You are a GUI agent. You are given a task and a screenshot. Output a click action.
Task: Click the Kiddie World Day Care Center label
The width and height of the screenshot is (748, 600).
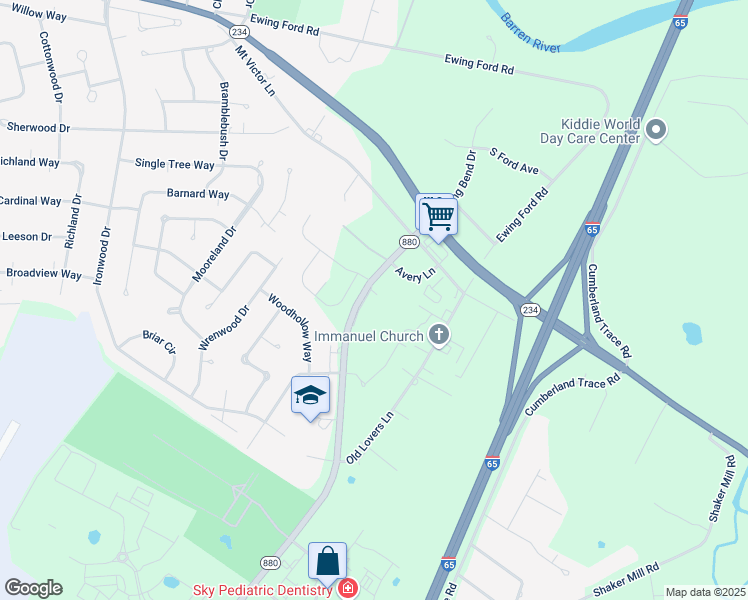pos(590,131)
